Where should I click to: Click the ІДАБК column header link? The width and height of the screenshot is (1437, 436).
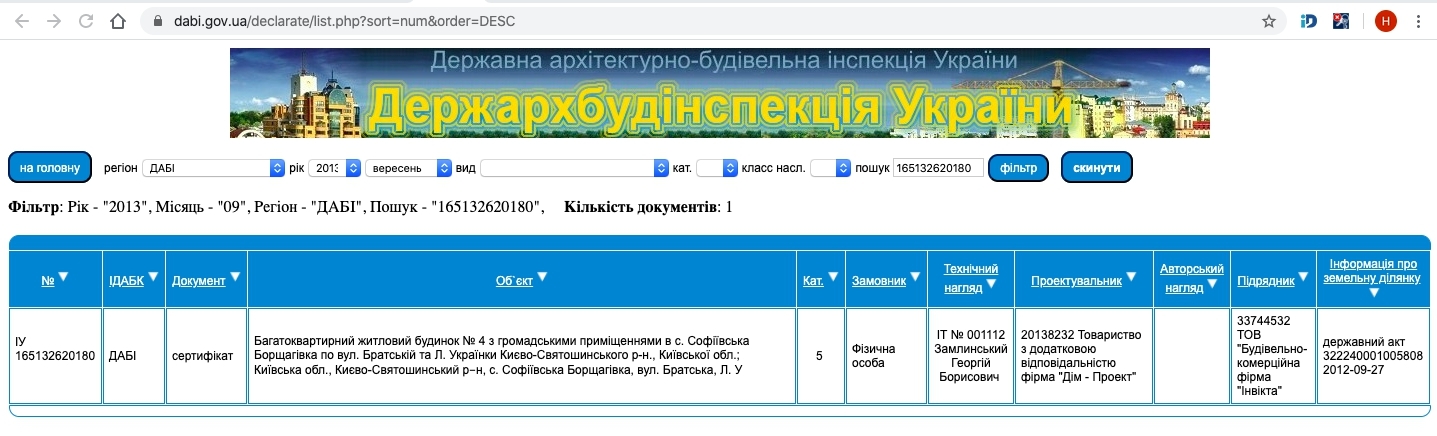pyautogui.click(x=127, y=281)
